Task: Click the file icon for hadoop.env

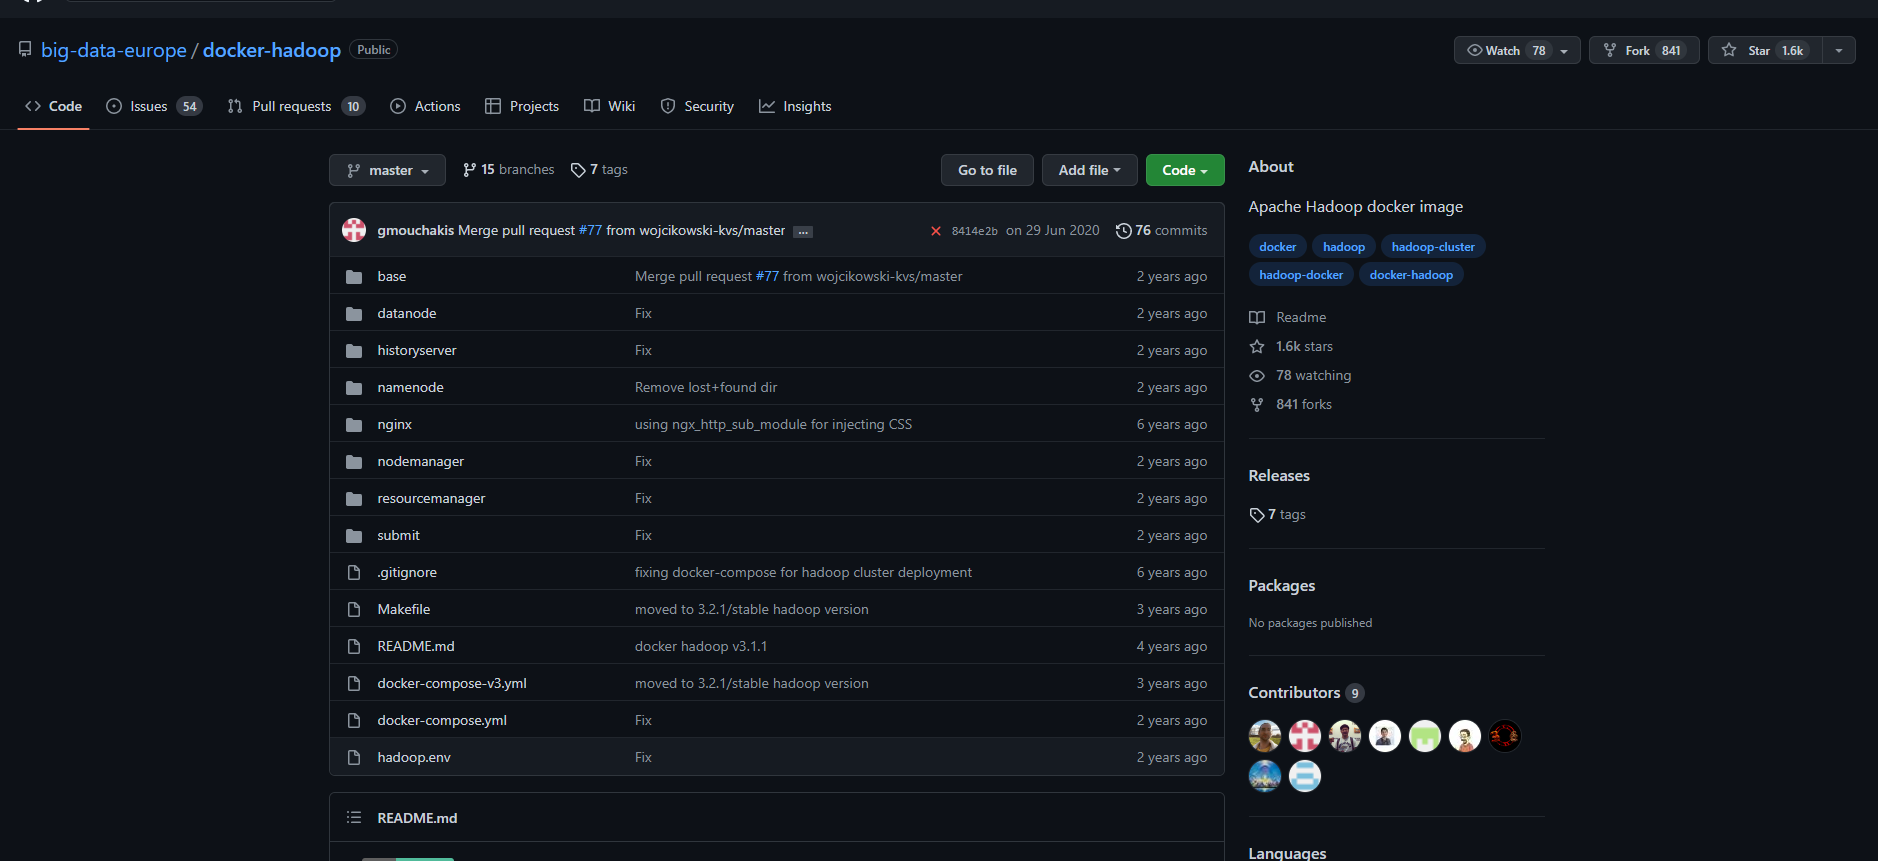Action: coord(354,758)
